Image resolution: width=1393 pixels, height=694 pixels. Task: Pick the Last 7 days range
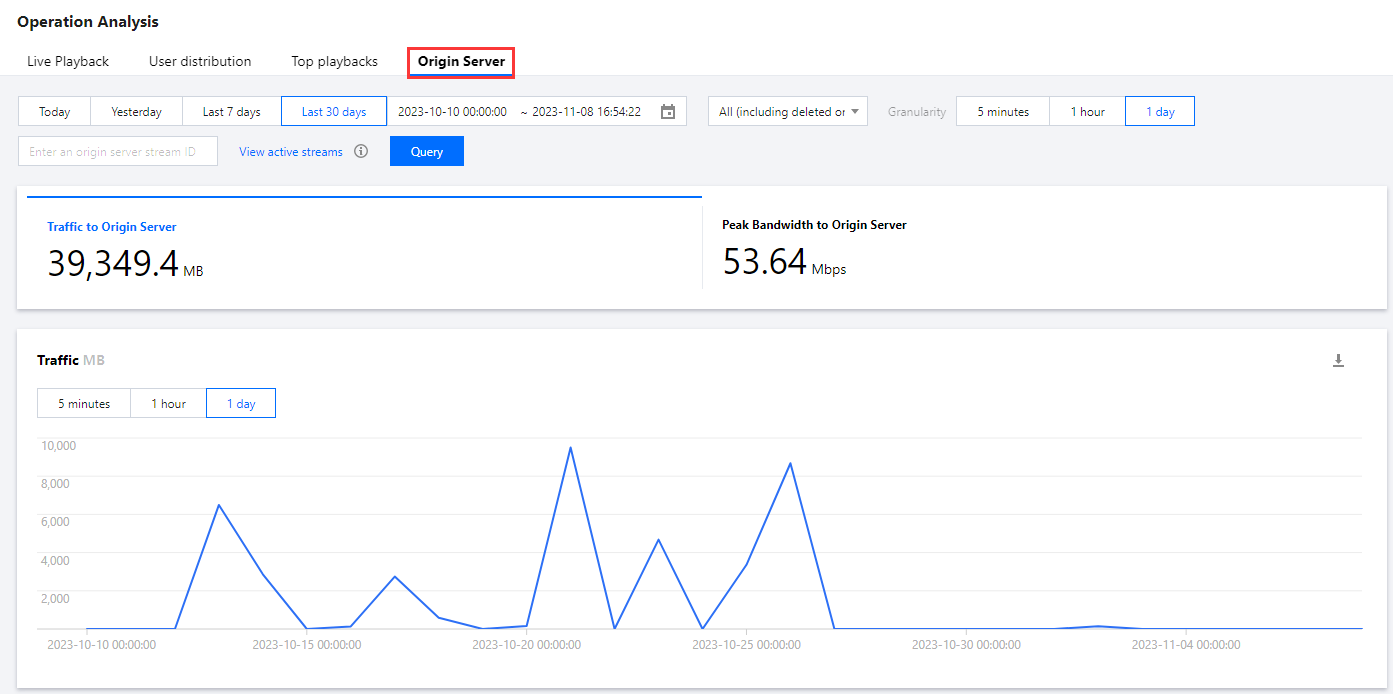click(x=232, y=111)
